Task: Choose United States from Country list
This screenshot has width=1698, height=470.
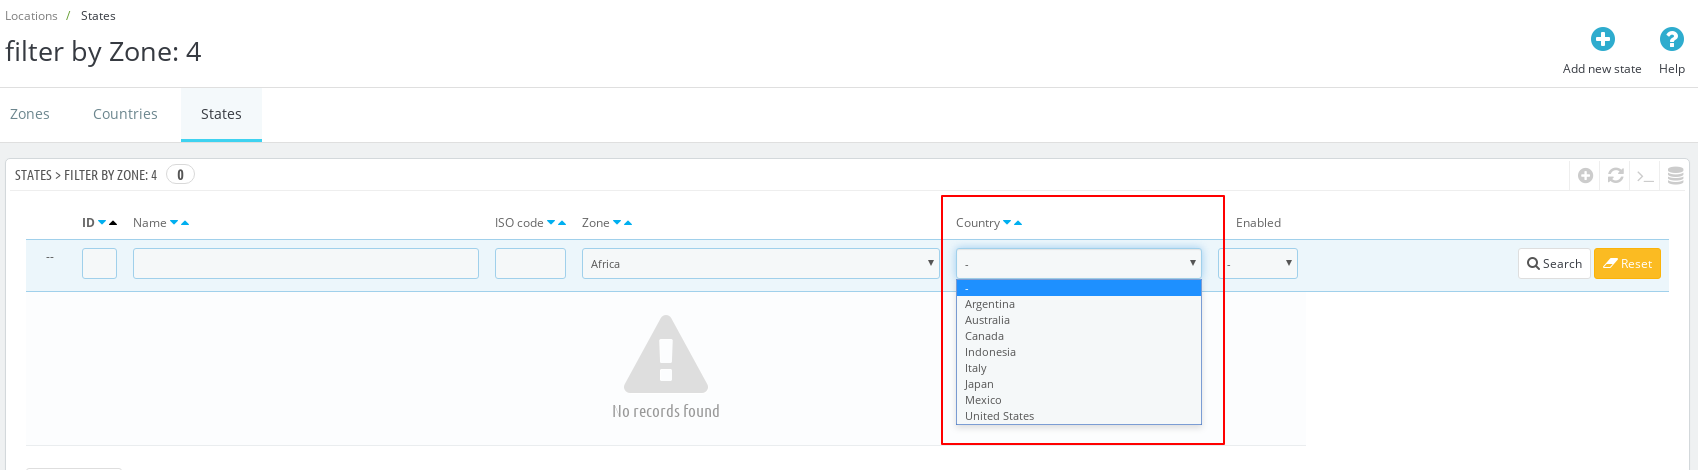Action: (x=1079, y=416)
